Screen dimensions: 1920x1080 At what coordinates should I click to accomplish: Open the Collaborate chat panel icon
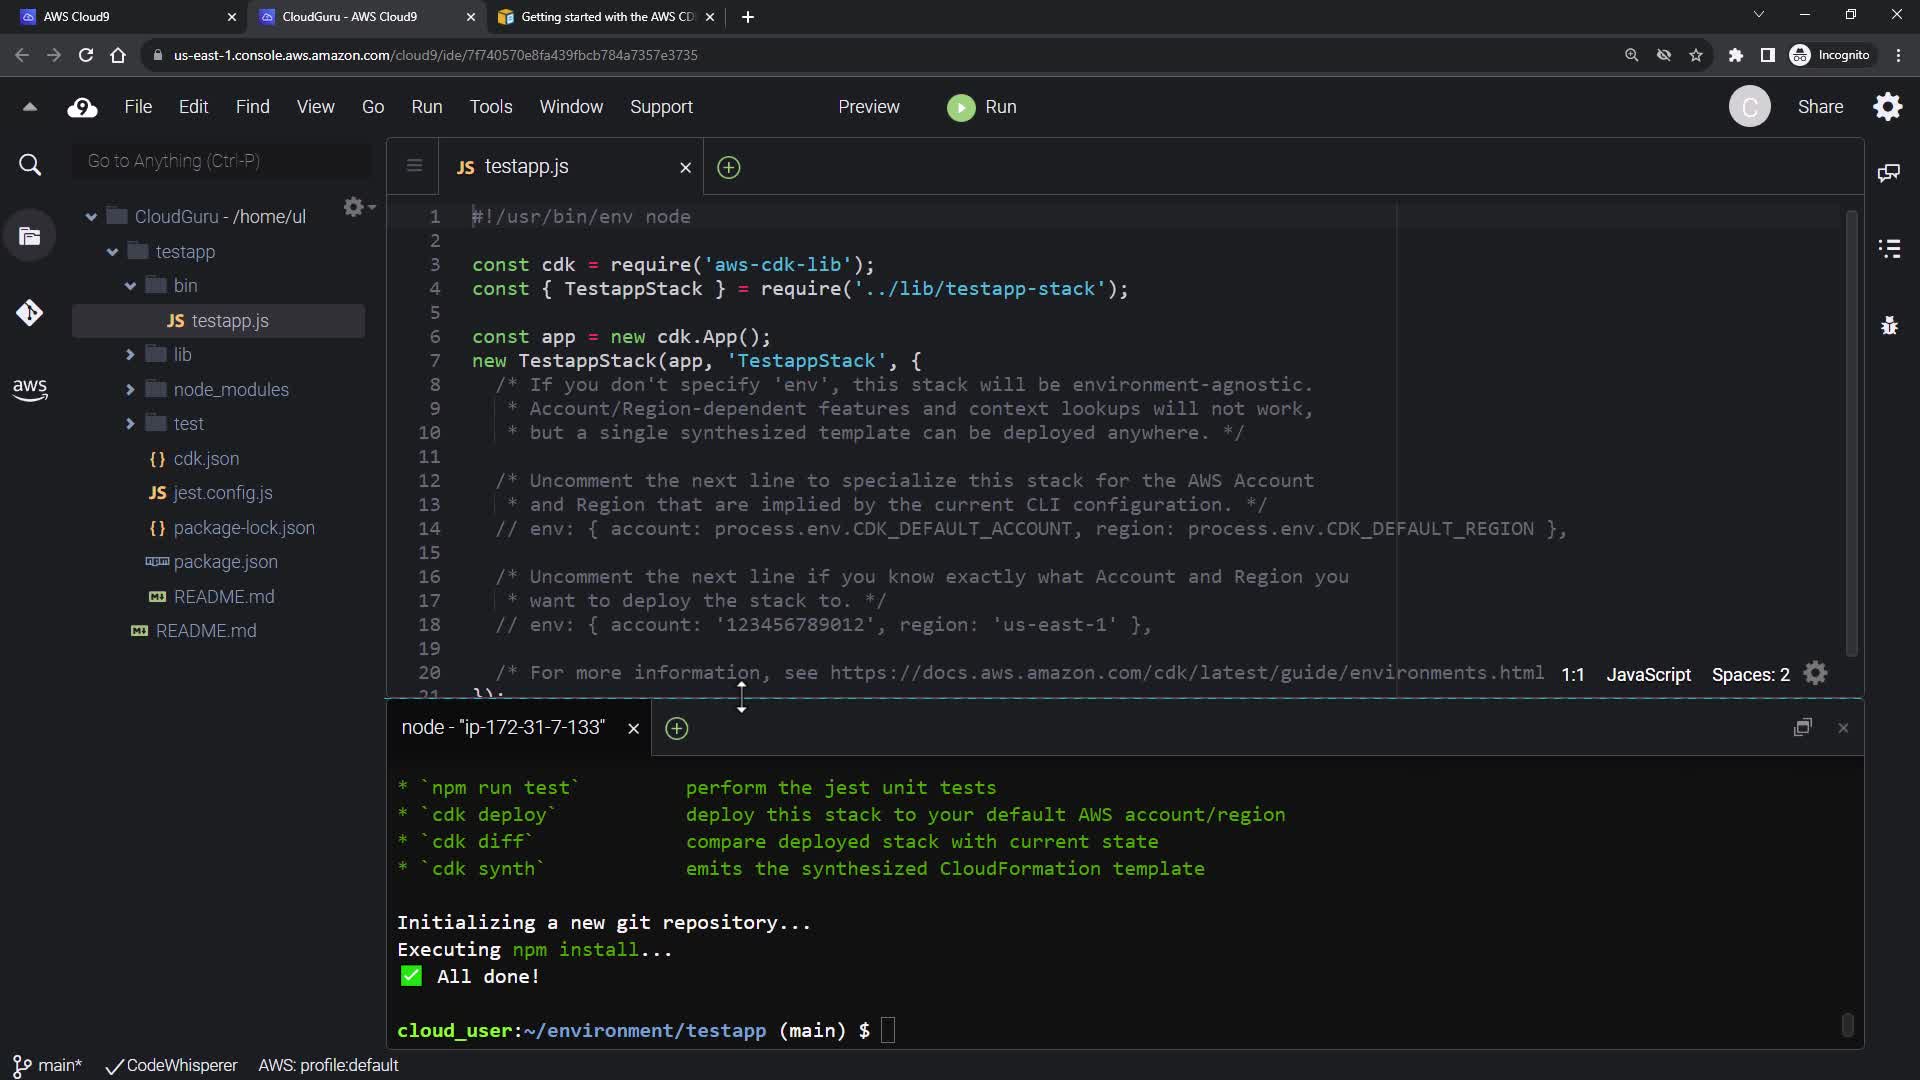click(x=1888, y=173)
